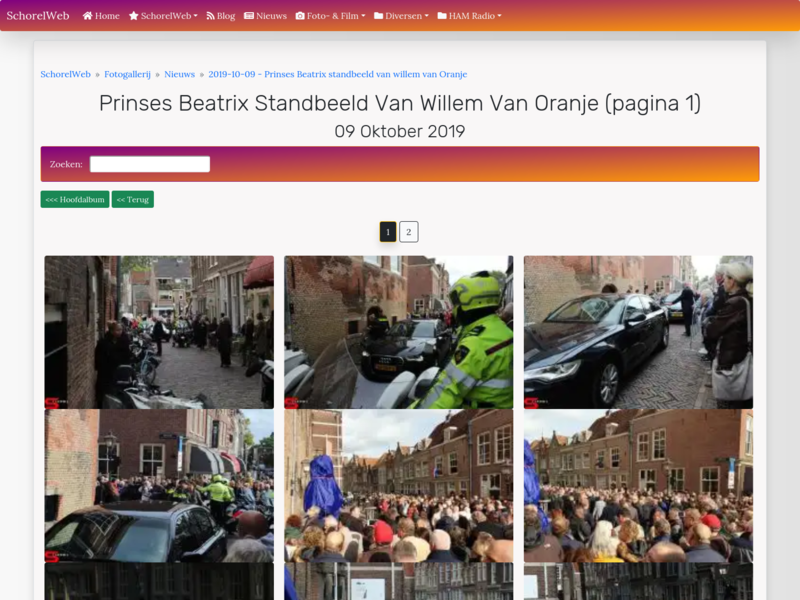Open the Blog menu item
The image size is (800, 600).
coord(221,16)
